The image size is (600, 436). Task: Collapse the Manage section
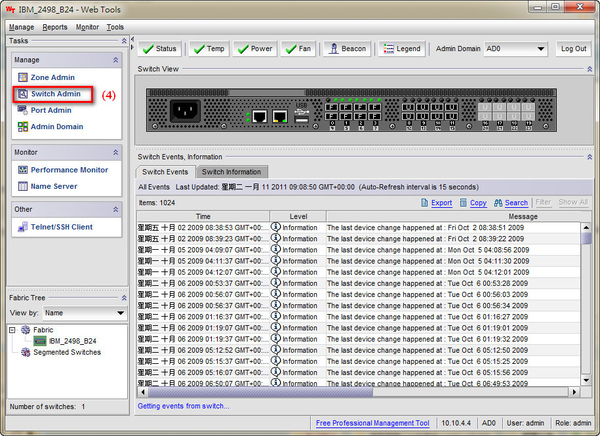tap(116, 60)
